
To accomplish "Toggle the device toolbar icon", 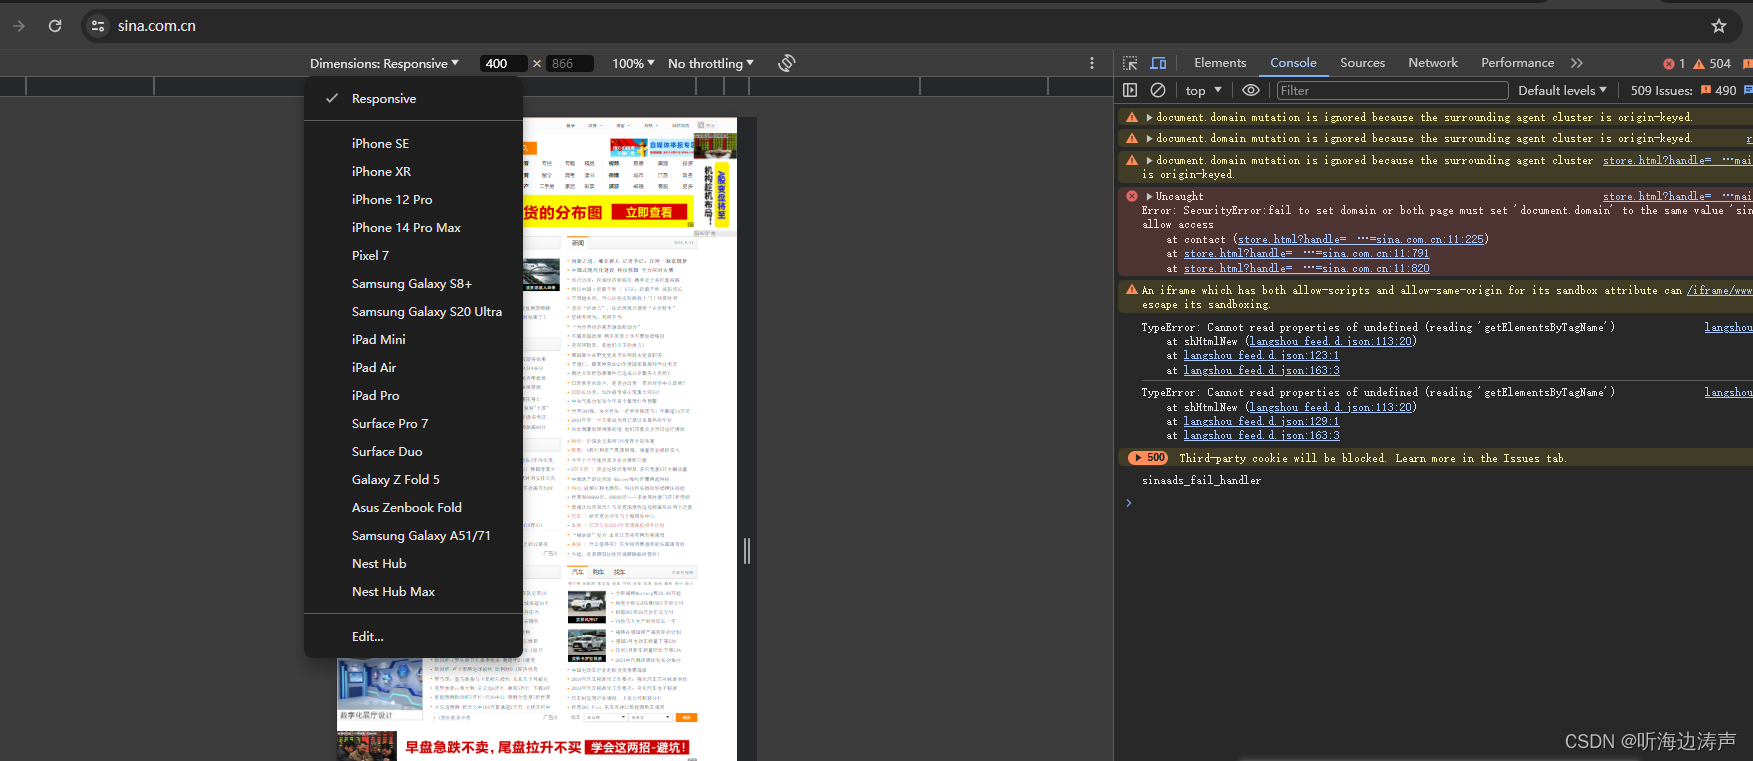I will pyautogui.click(x=1158, y=63).
